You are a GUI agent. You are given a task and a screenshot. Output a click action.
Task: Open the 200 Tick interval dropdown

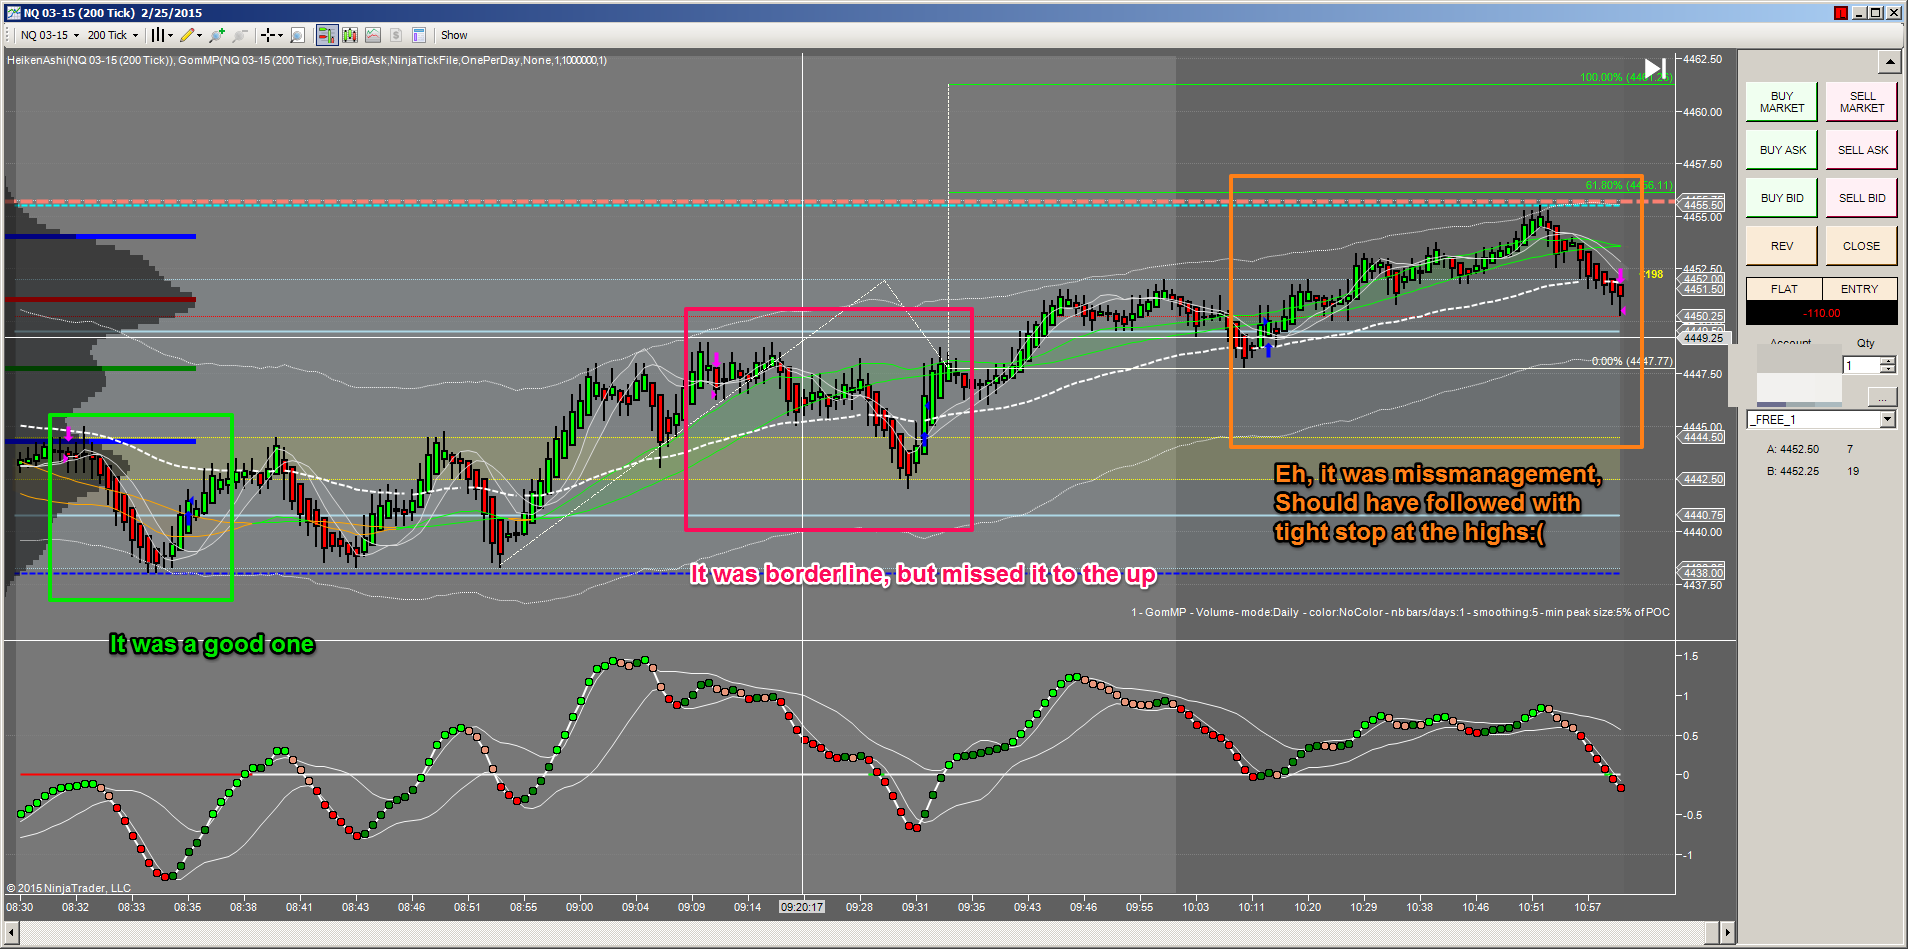pos(113,35)
